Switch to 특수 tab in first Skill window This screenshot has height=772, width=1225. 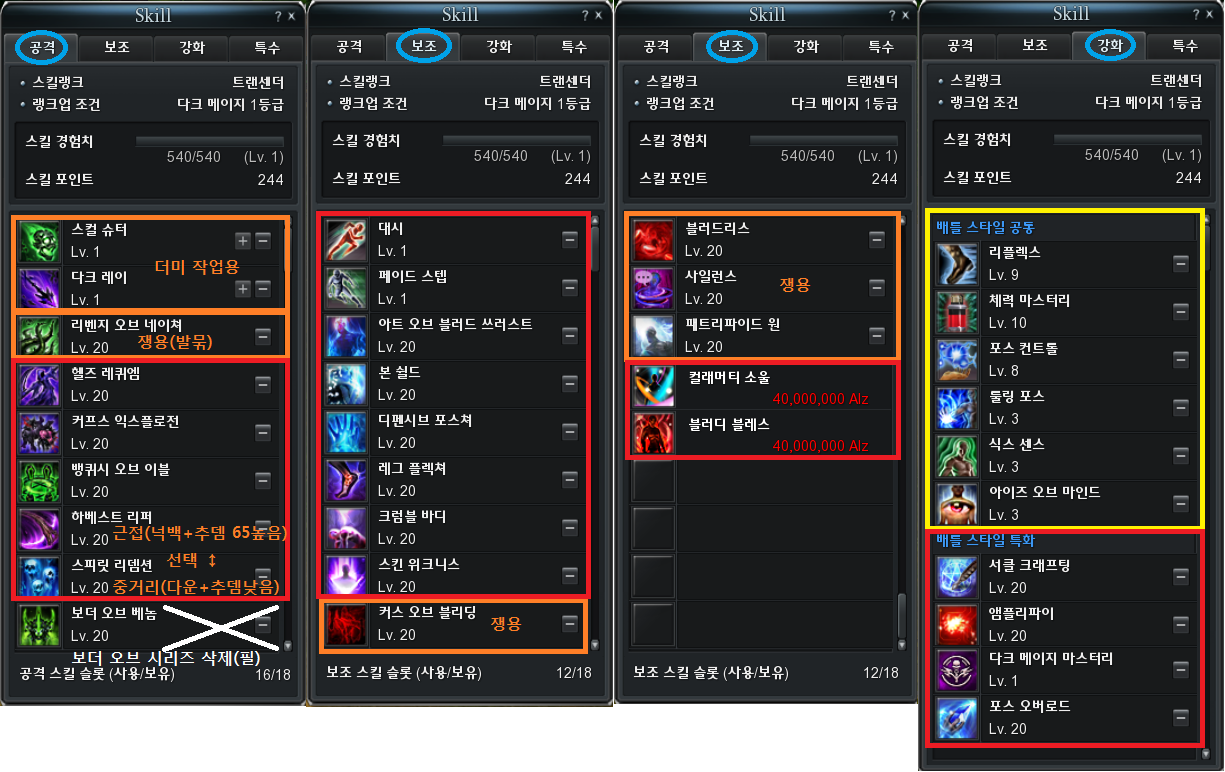pos(265,47)
